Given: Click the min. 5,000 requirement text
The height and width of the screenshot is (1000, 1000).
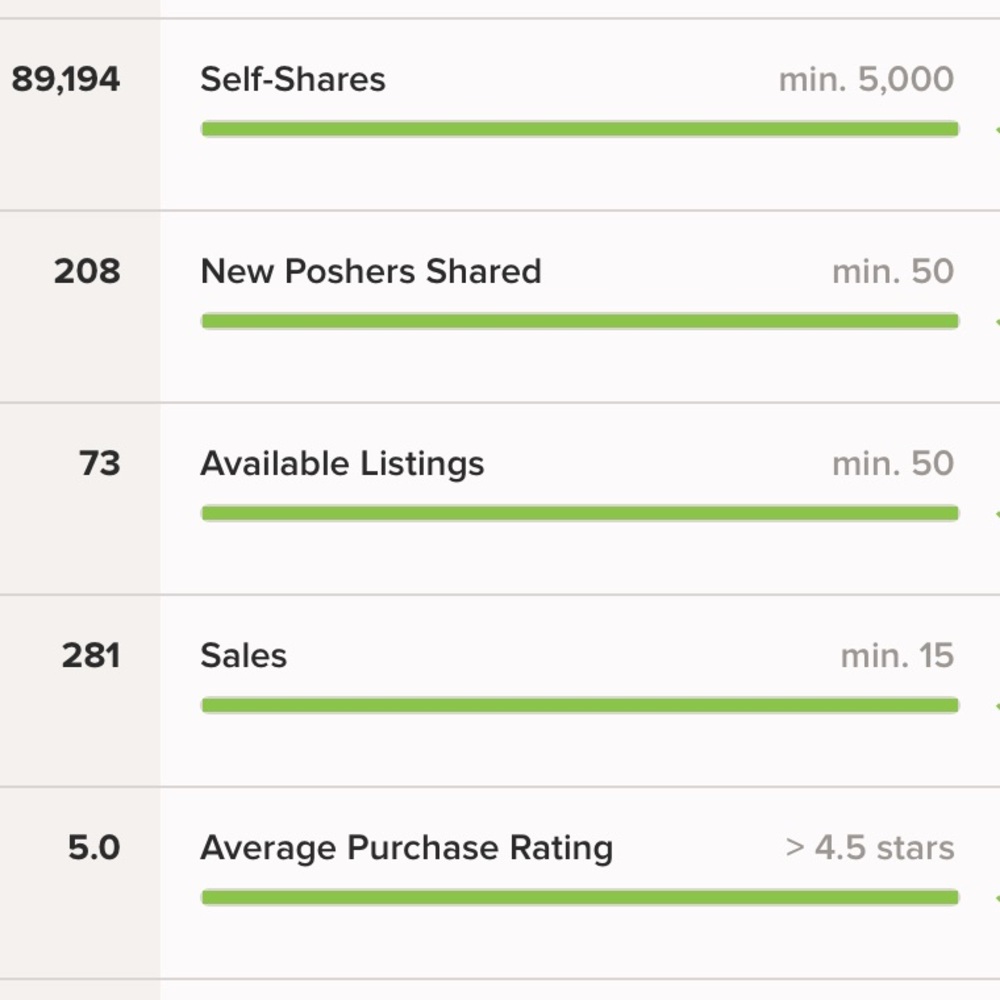Looking at the screenshot, I should 866,80.
